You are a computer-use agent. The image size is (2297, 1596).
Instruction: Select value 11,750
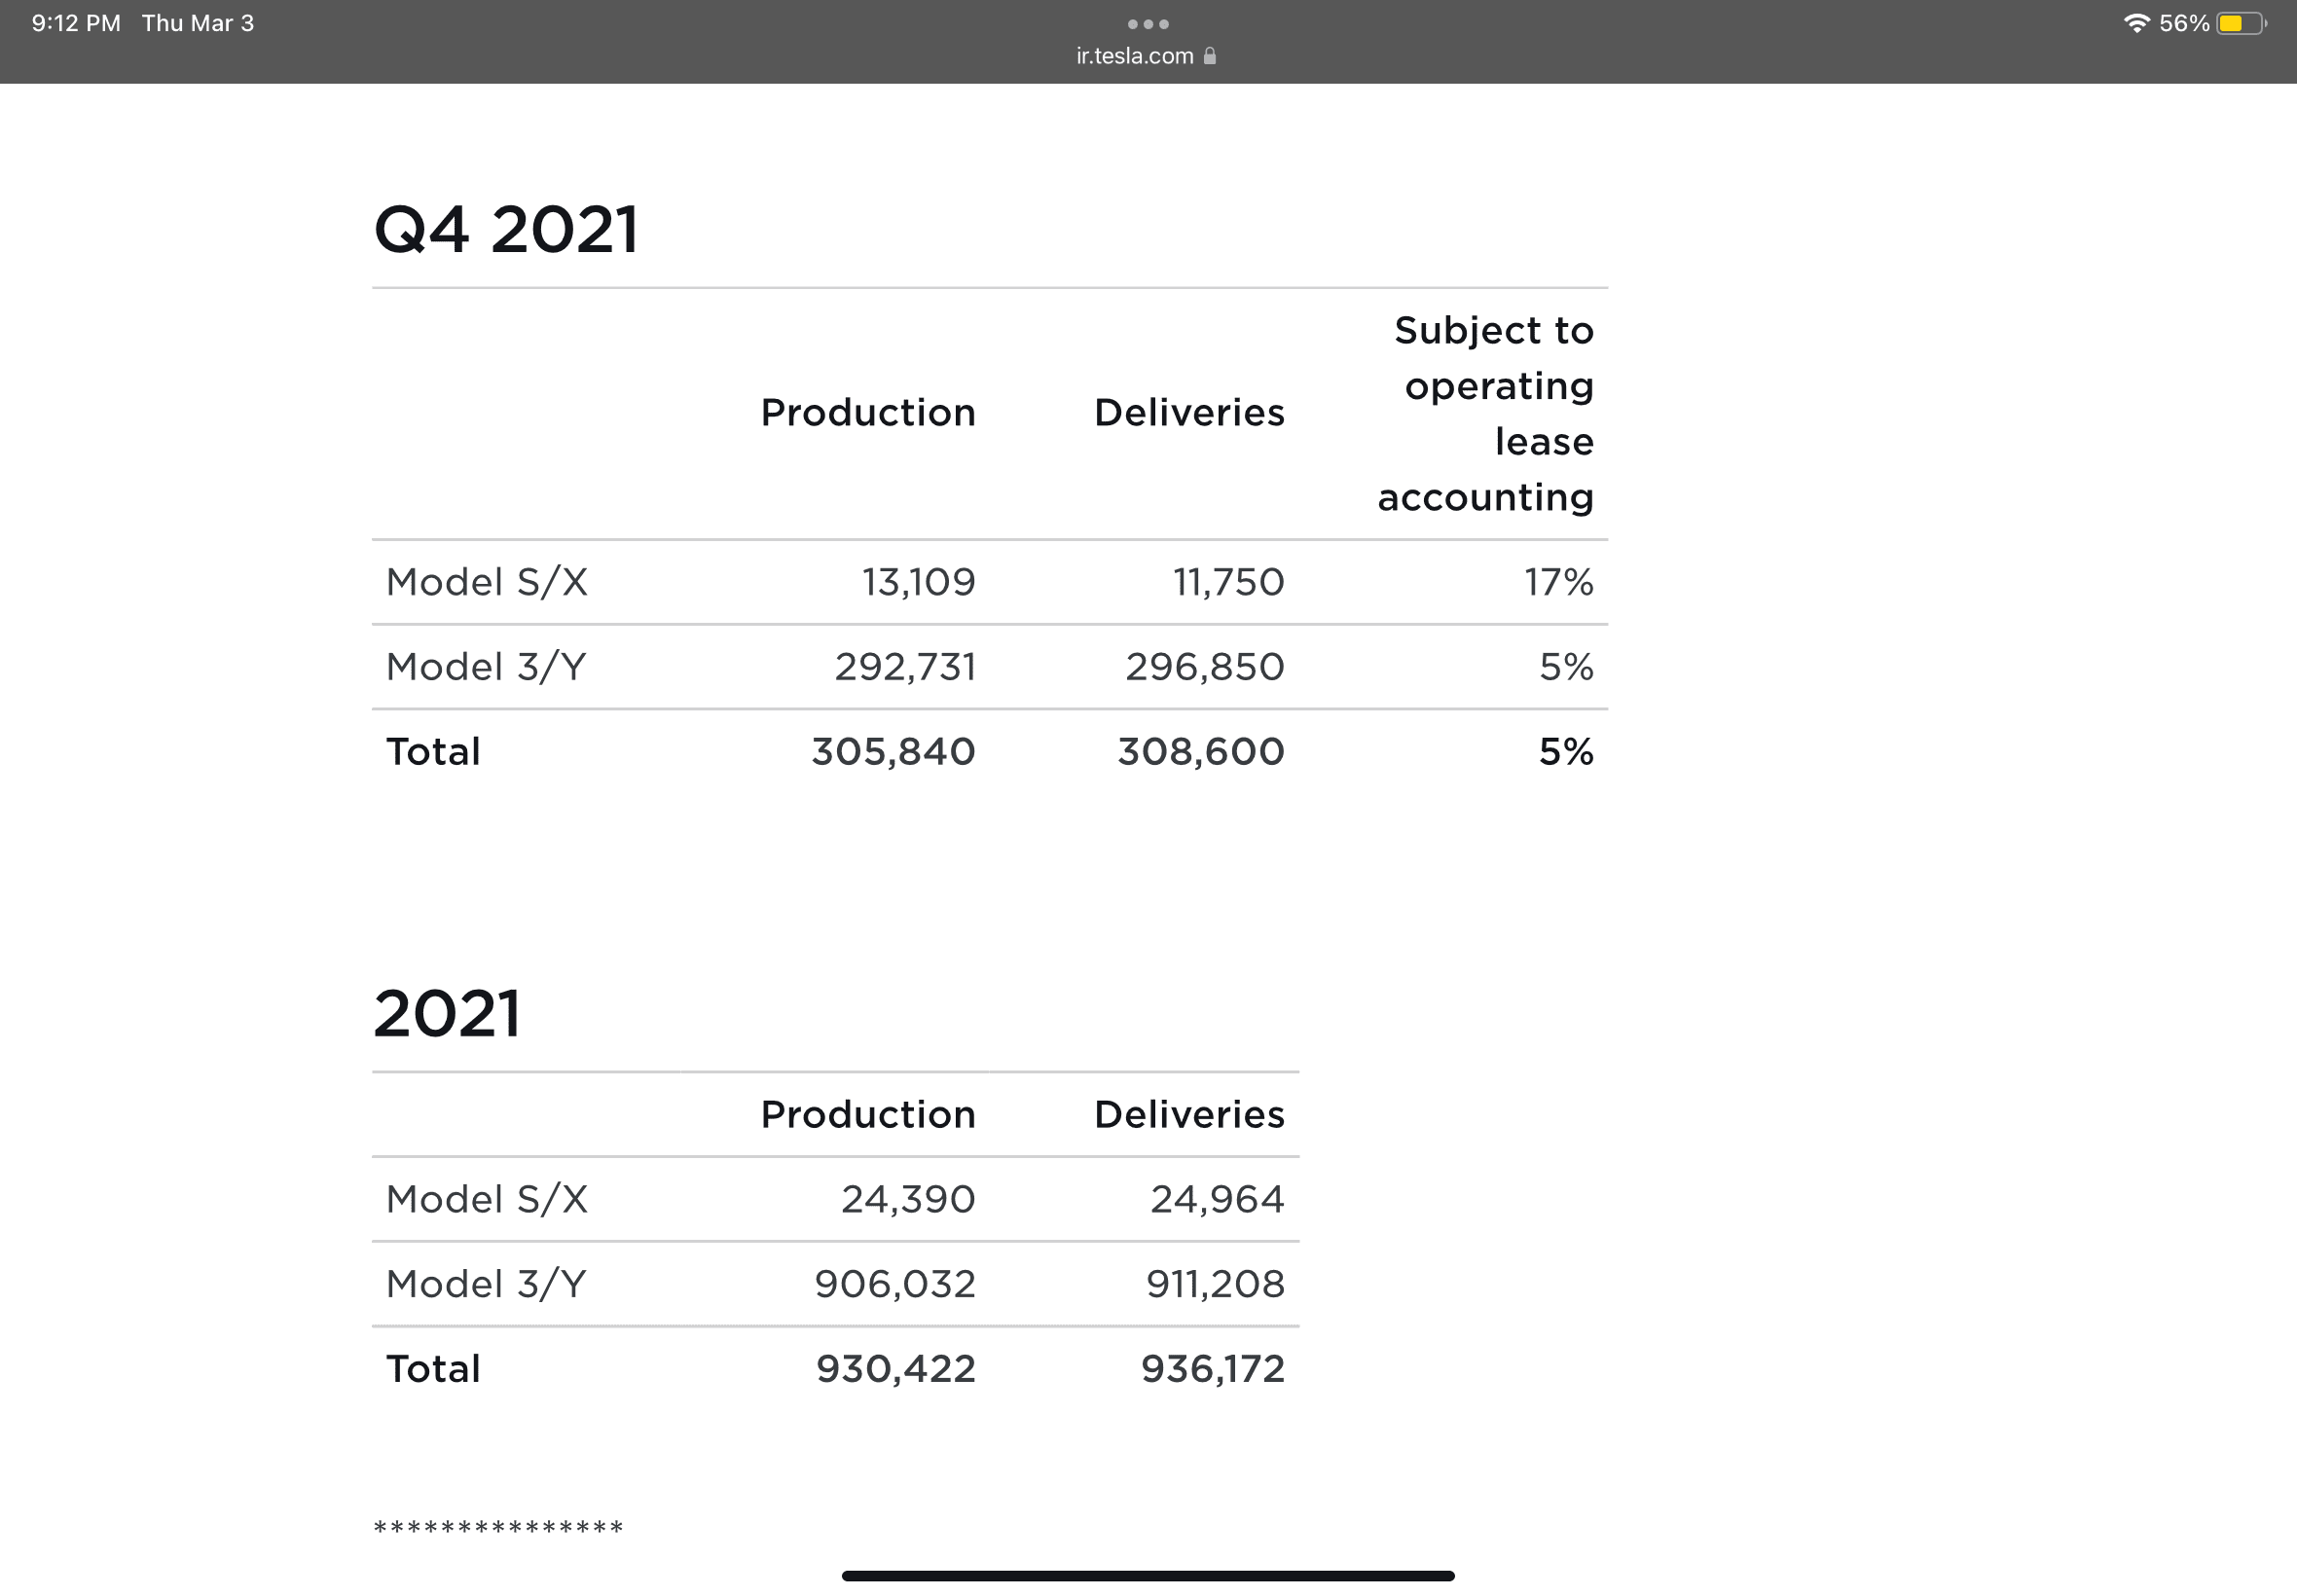1229,582
